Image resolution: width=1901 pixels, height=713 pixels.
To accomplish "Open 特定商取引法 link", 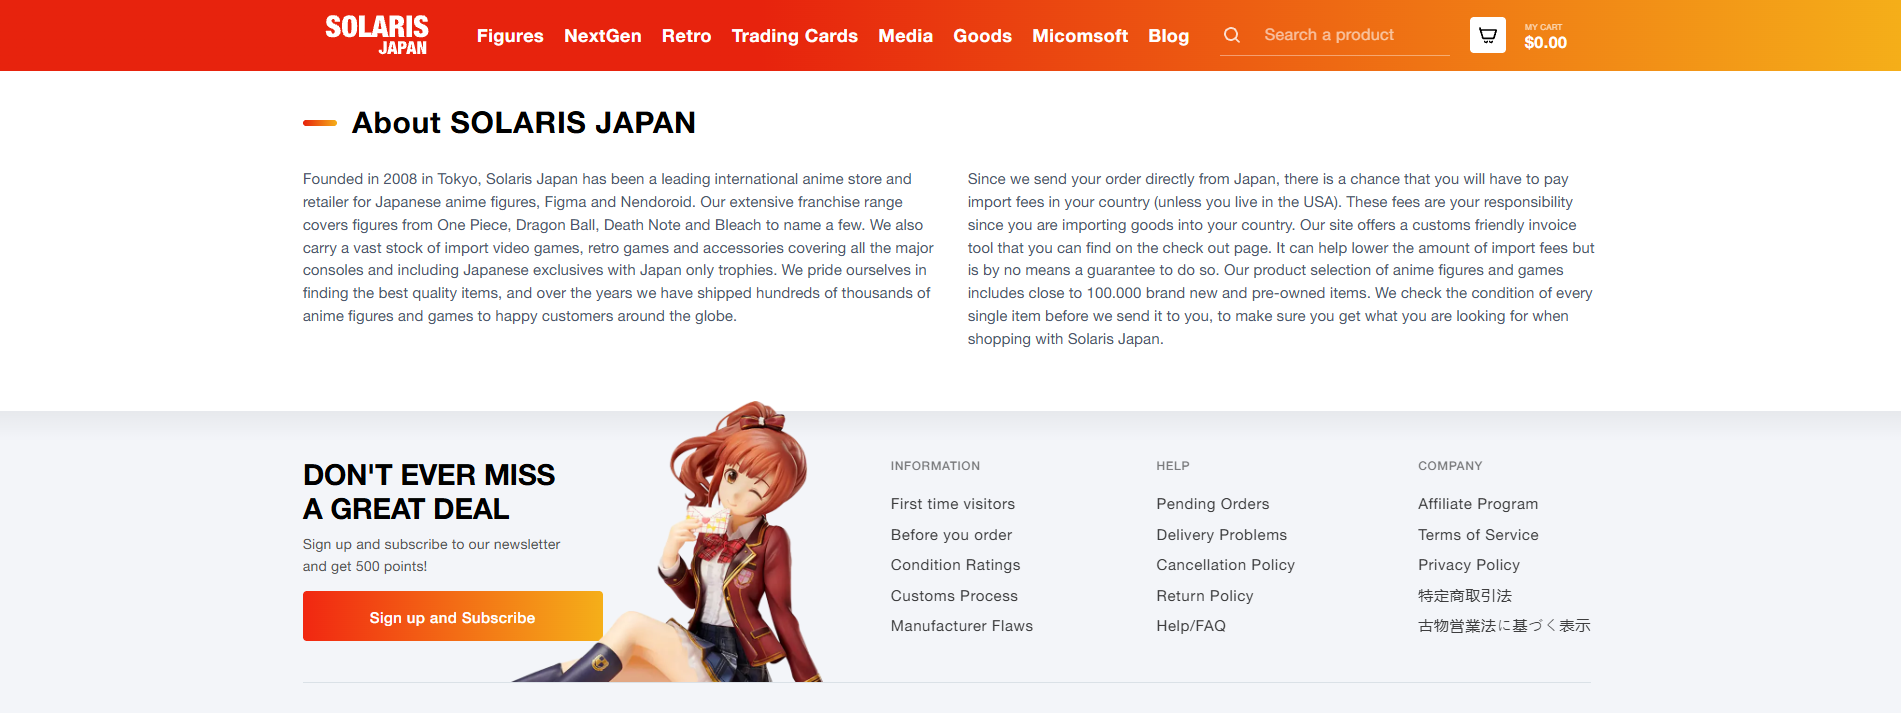I will pyautogui.click(x=1465, y=596).
